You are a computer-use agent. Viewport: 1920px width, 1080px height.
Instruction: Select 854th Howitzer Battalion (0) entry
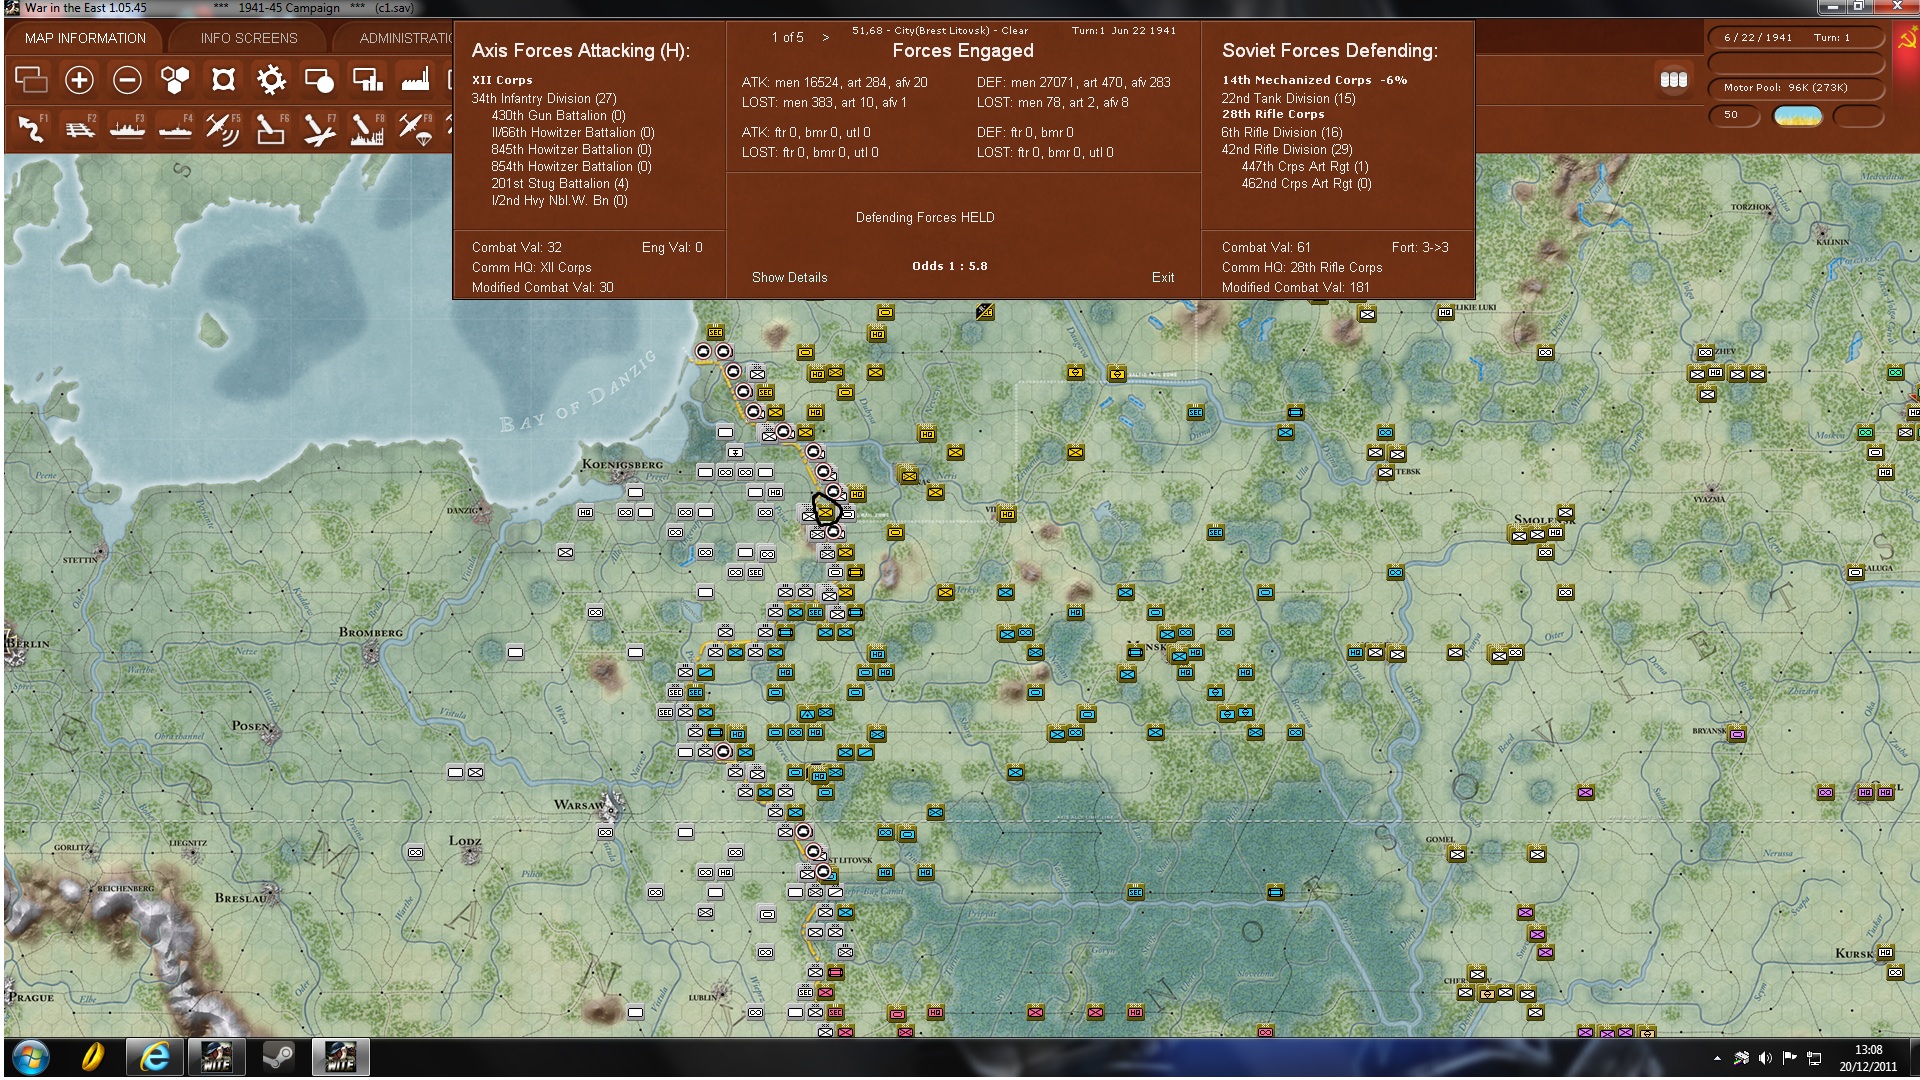point(571,166)
